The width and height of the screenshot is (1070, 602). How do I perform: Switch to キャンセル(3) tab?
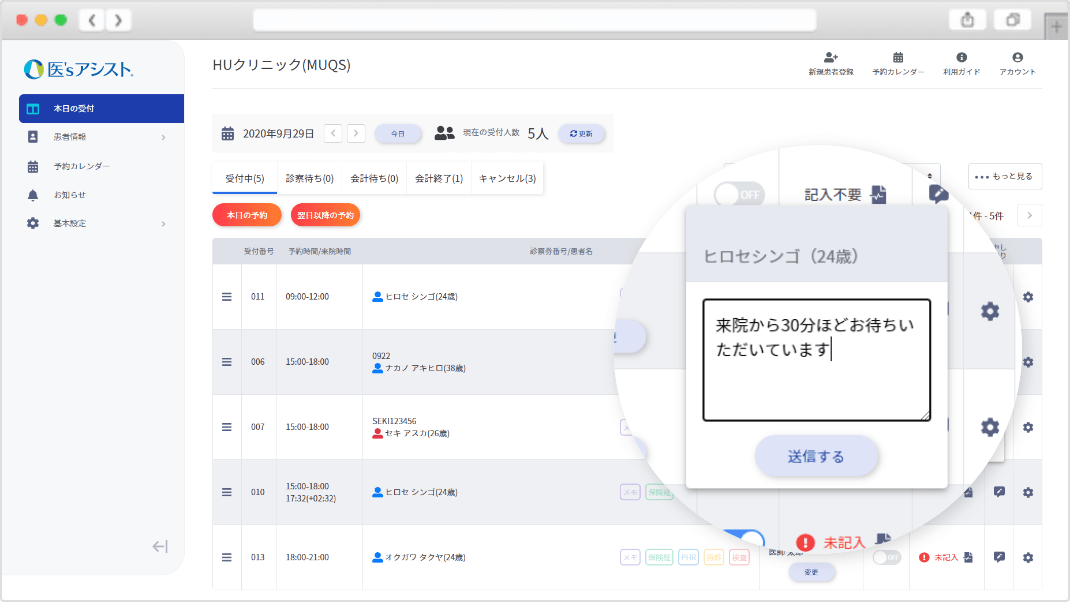507,179
